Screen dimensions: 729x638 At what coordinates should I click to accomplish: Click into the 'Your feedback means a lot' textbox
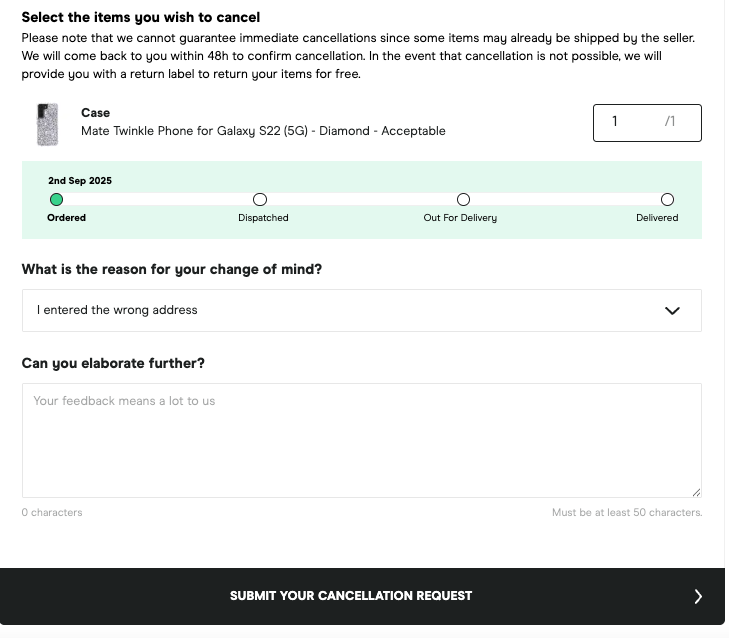361,440
